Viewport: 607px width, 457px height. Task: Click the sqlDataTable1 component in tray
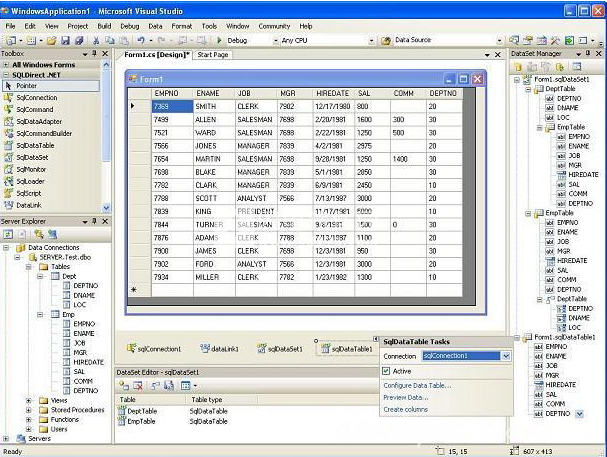[347, 349]
